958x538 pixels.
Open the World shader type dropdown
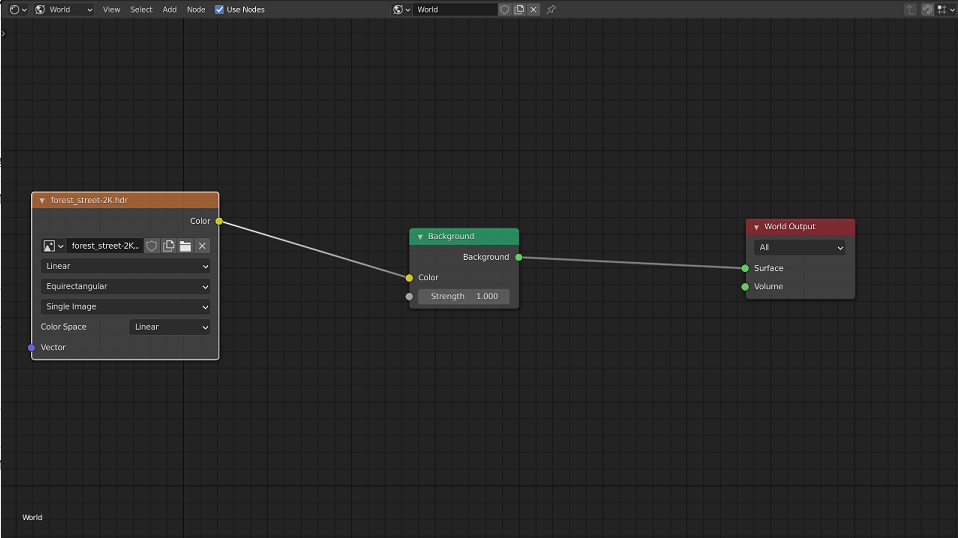click(x=64, y=9)
